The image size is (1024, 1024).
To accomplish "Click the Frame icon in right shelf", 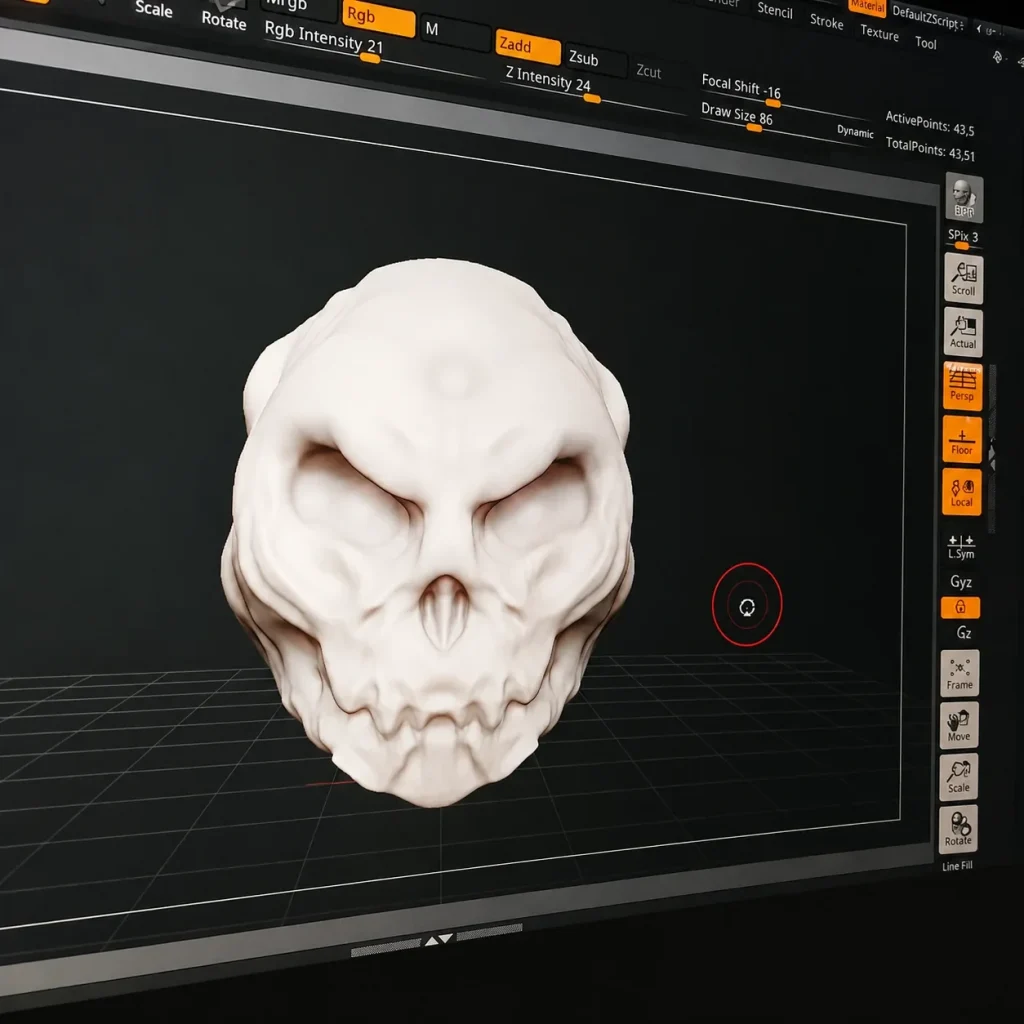I will [959, 673].
